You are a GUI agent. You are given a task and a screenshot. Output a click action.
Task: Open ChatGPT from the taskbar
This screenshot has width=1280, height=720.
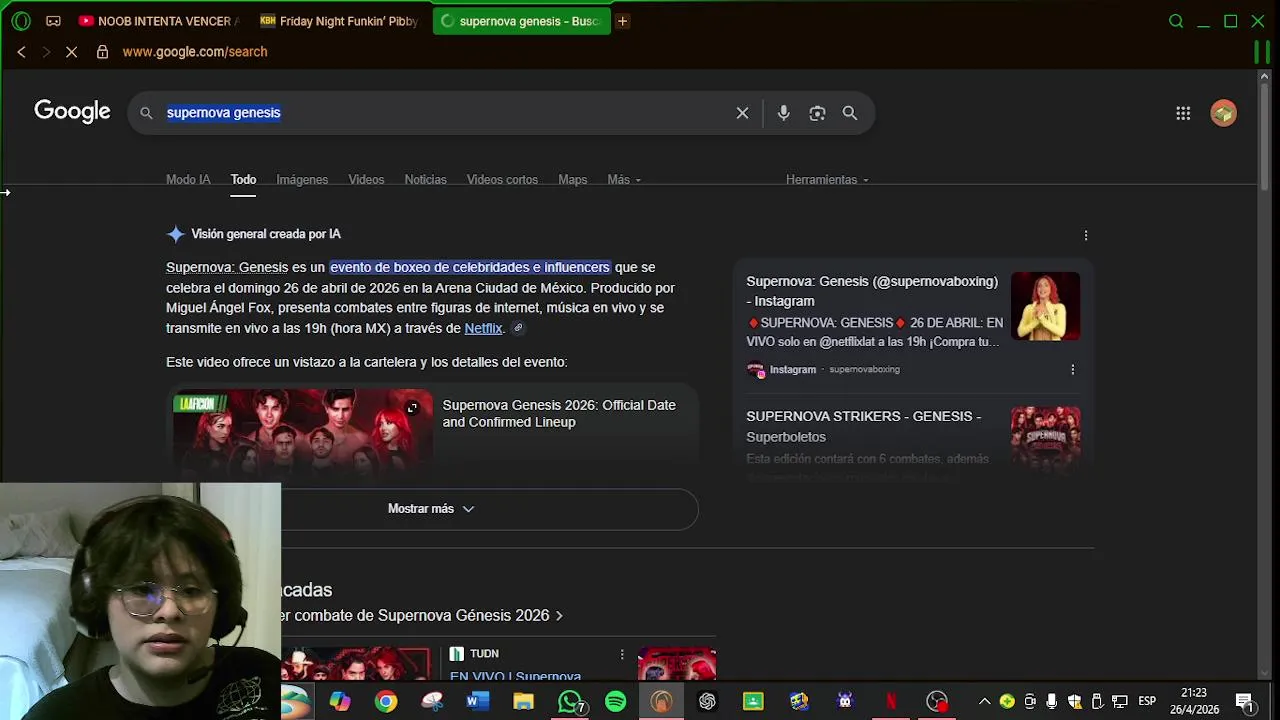click(707, 702)
